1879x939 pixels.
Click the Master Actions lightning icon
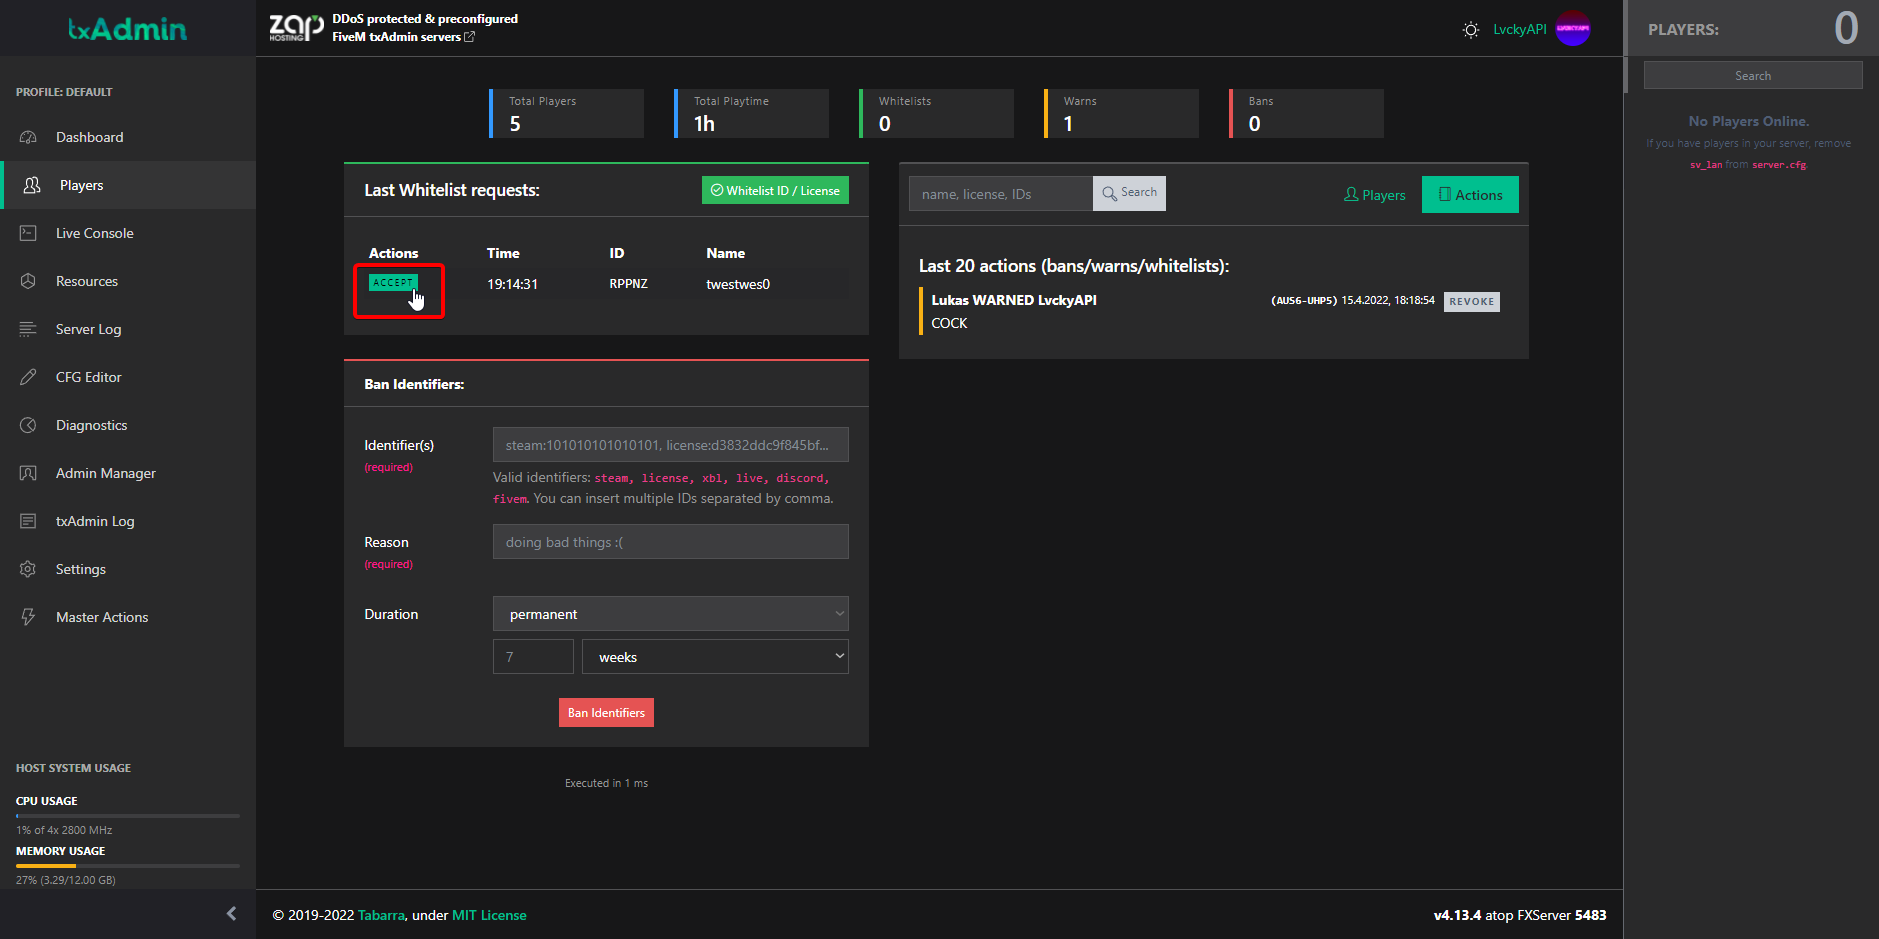[28, 617]
